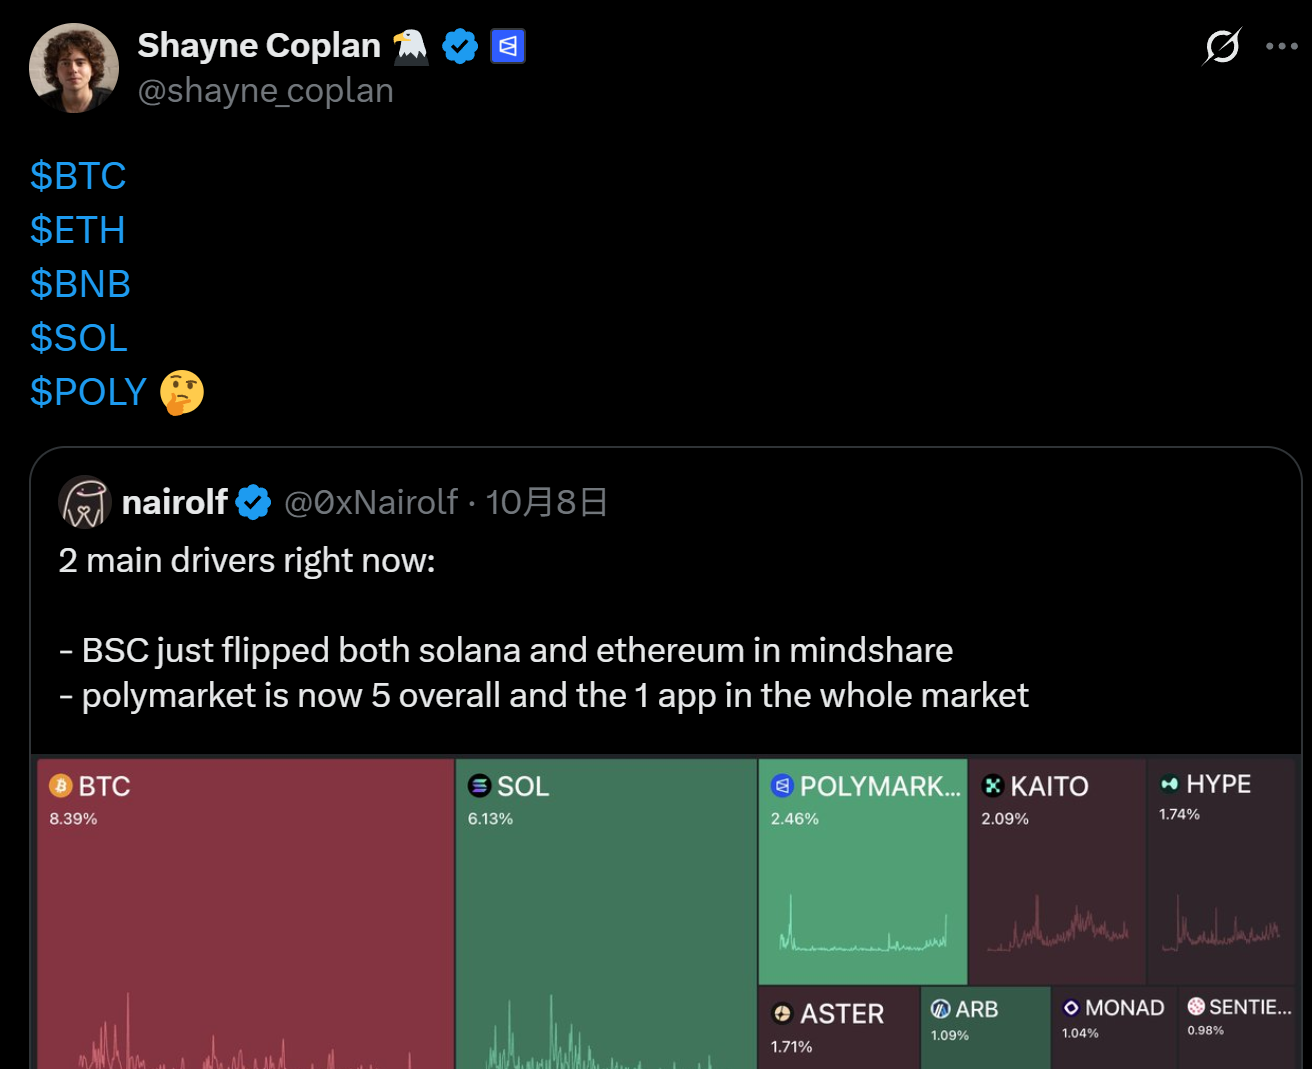The width and height of the screenshot is (1312, 1069).
Task: Open the $POLY cashtag link
Action: (x=88, y=392)
